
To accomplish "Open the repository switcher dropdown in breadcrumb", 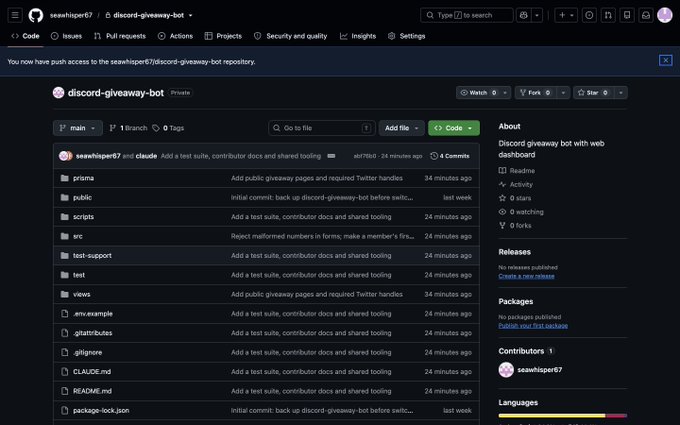I will (190, 15).
